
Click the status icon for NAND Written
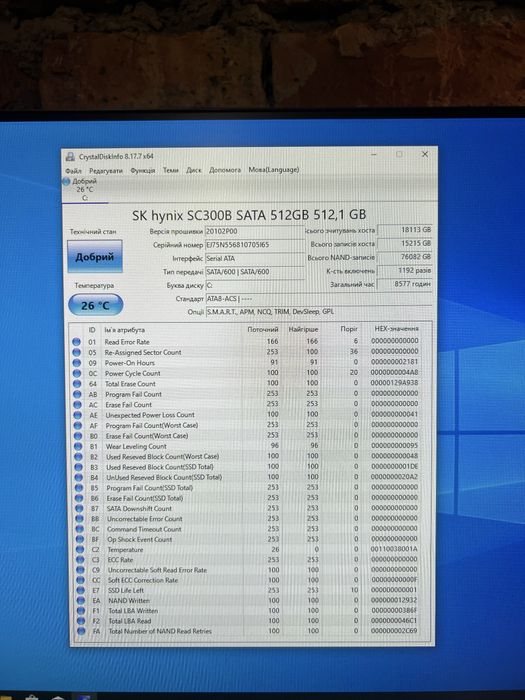click(x=81, y=600)
